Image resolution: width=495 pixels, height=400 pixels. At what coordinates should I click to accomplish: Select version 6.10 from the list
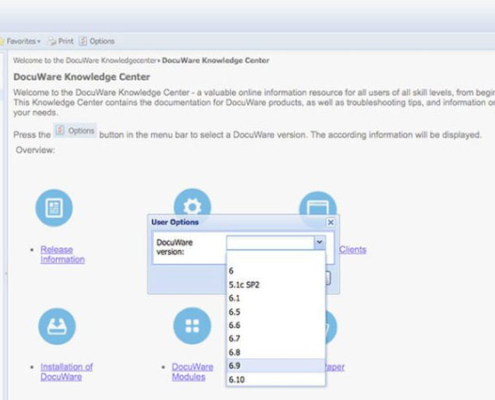tap(275, 379)
